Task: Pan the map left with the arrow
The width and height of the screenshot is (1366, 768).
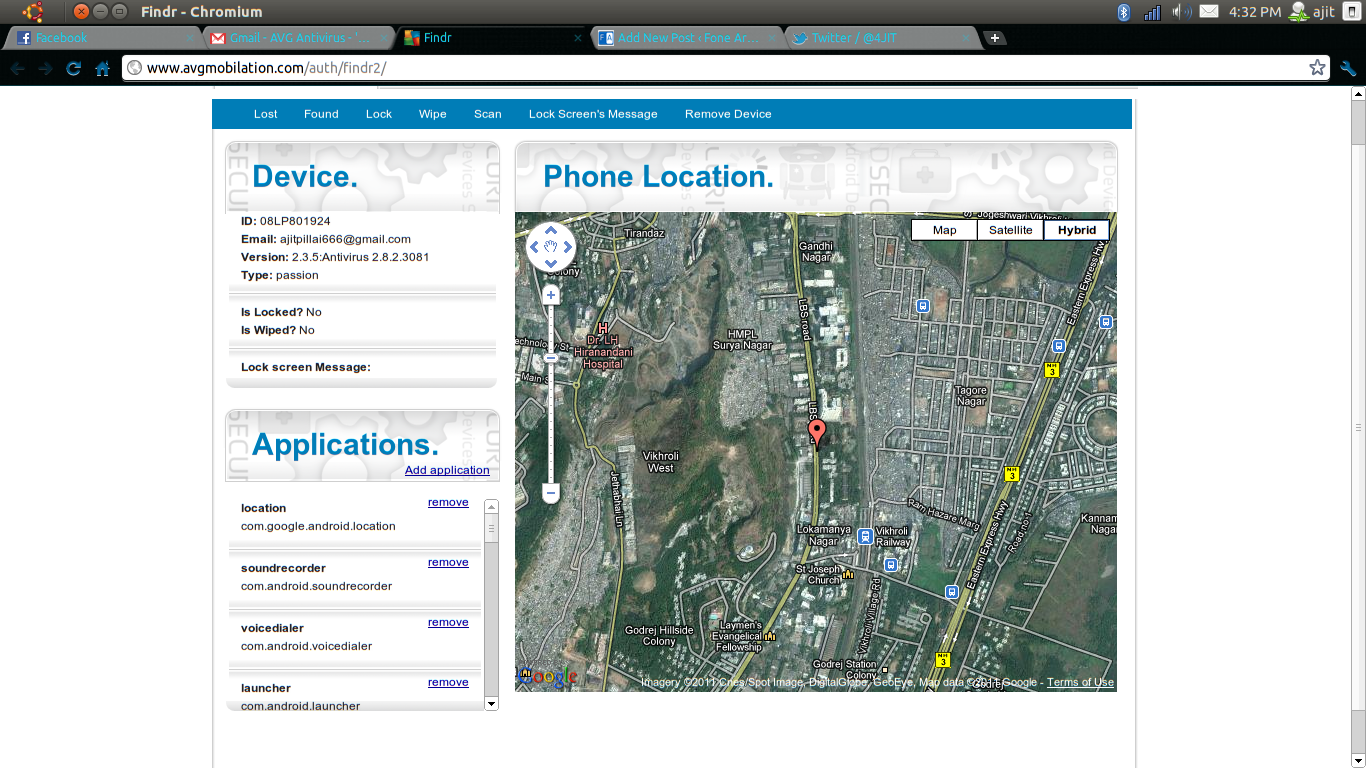Action: pos(534,247)
